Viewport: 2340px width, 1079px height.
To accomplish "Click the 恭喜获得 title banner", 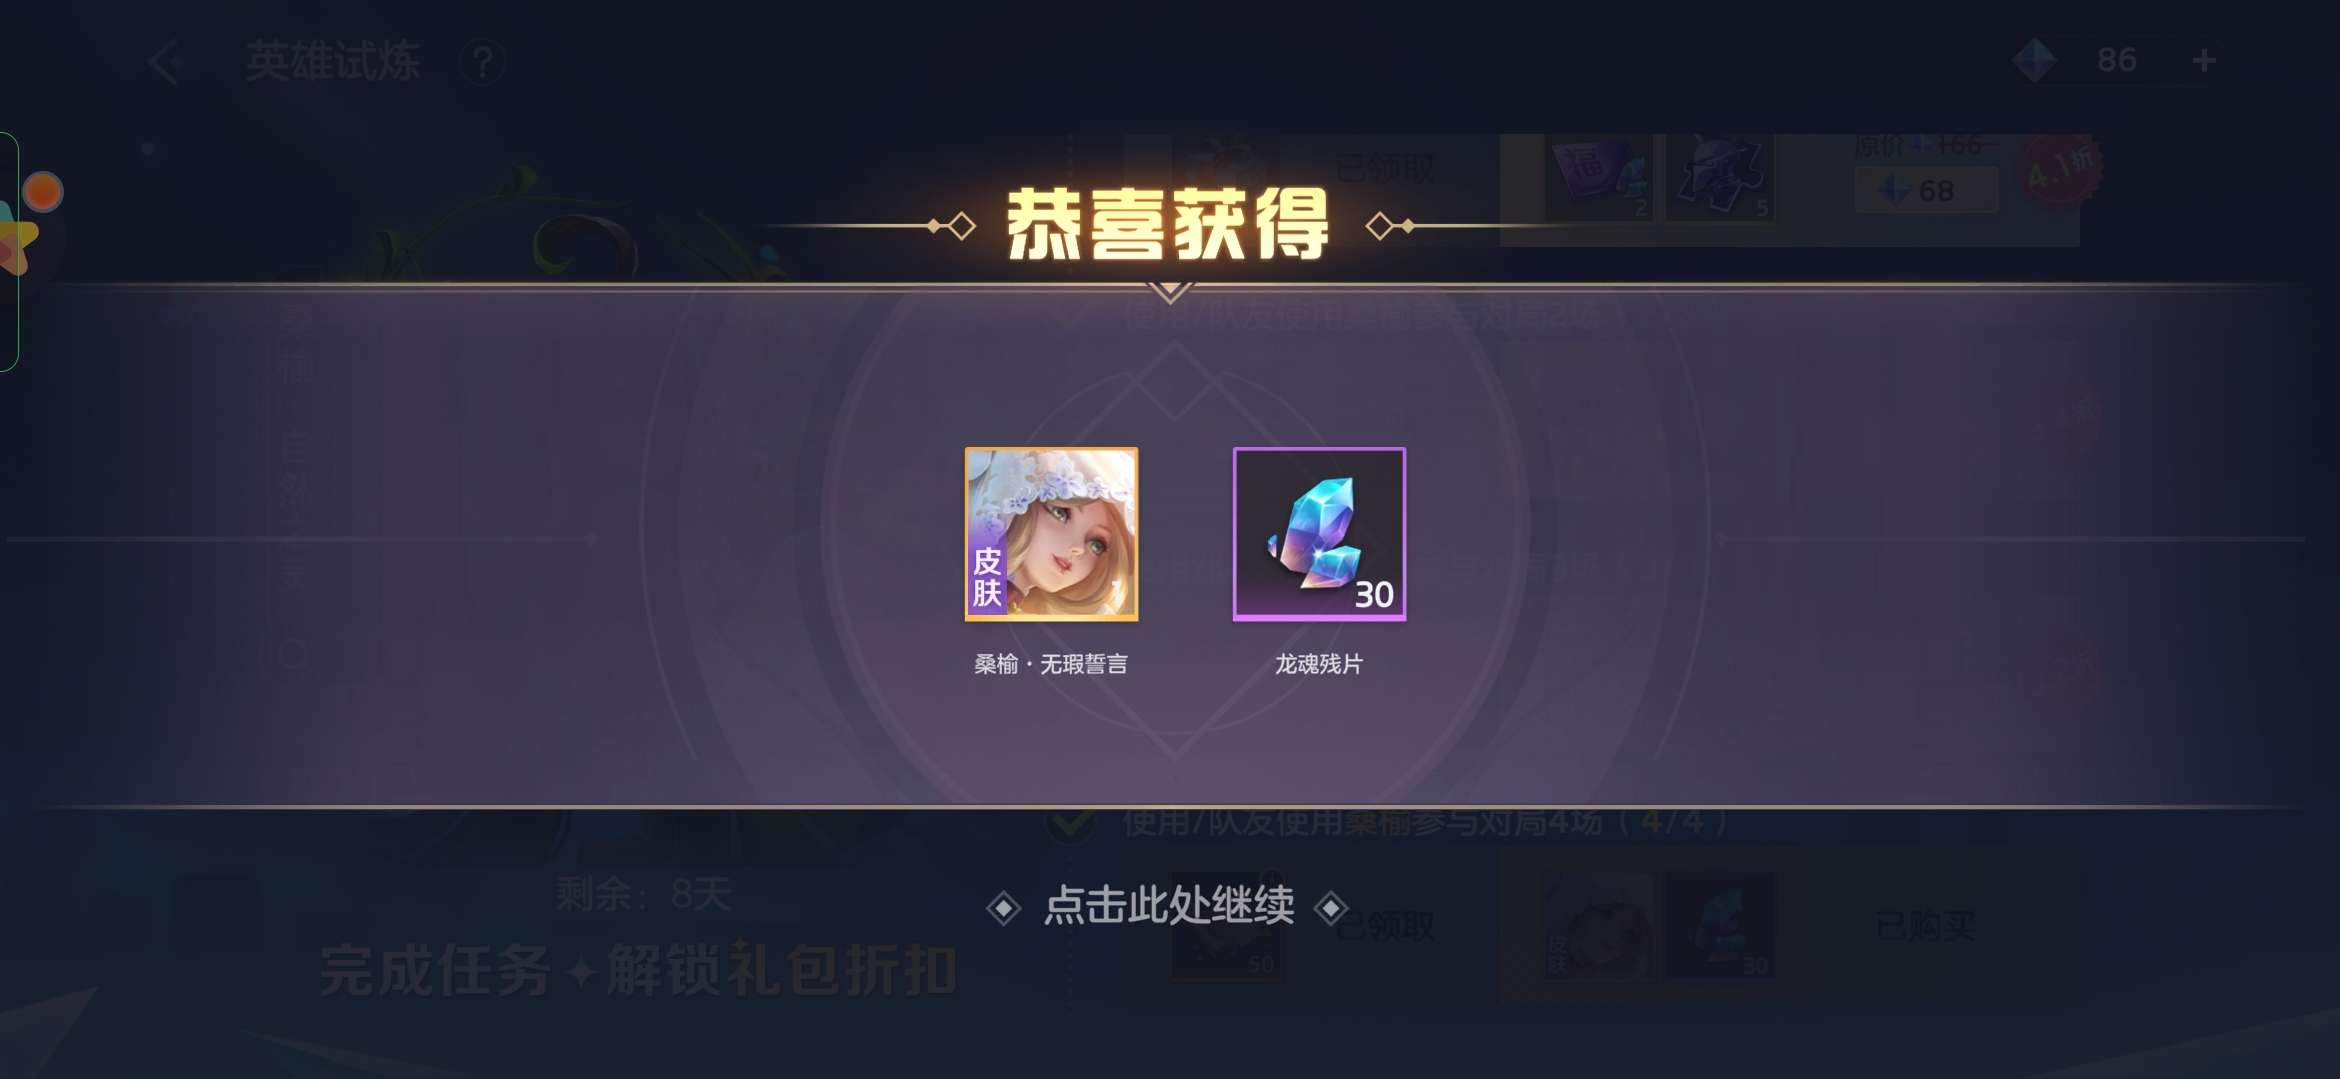I will [x=1168, y=225].
